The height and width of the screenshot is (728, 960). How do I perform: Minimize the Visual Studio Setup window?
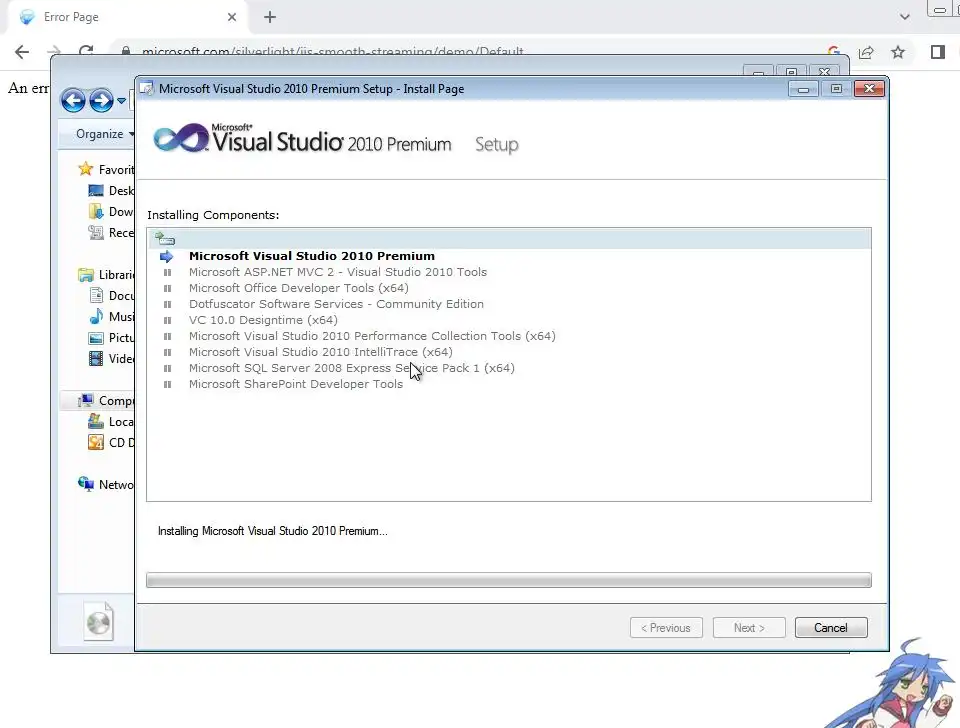tap(803, 89)
